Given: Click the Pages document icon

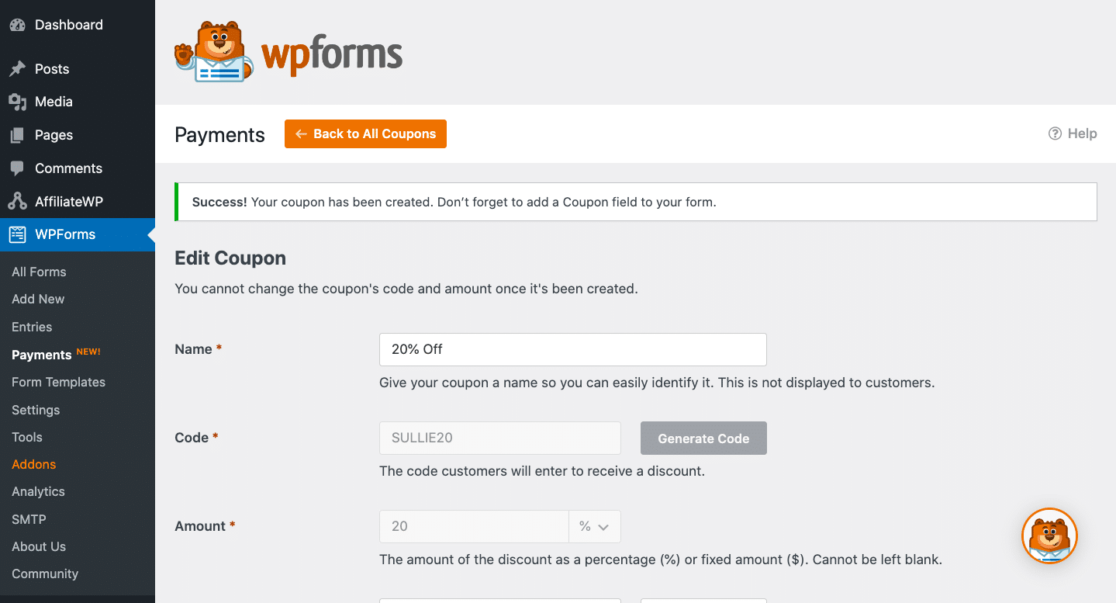Looking at the screenshot, I should (x=17, y=135).
